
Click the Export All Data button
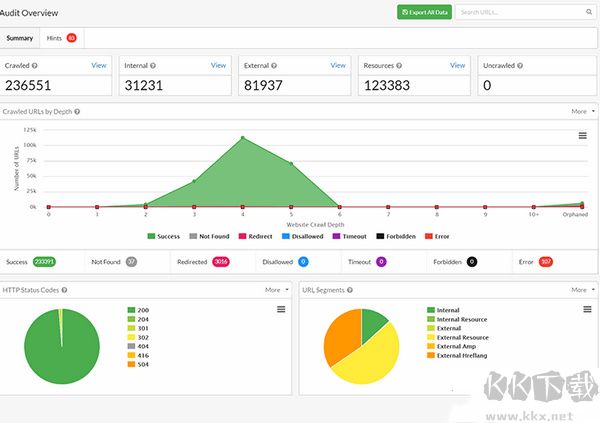(x=423, y=12)
